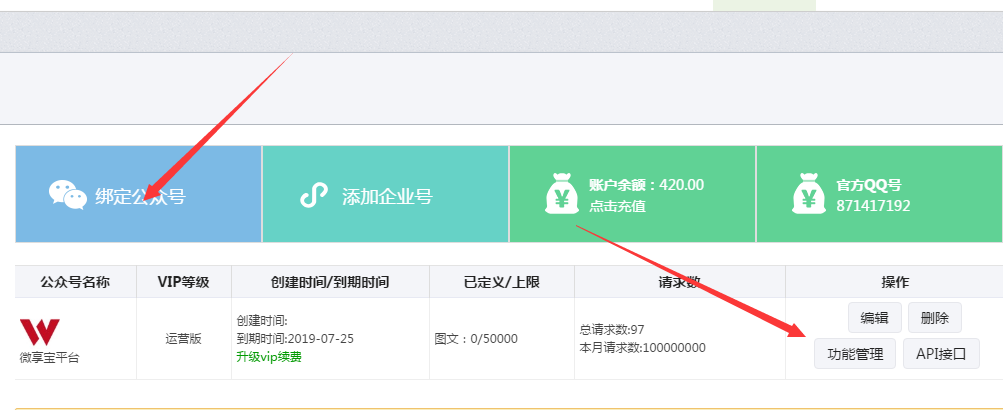This screenshot has height=410, width=1003.
Task: Click the 编辑 button
Action: [x=874, y=317]
